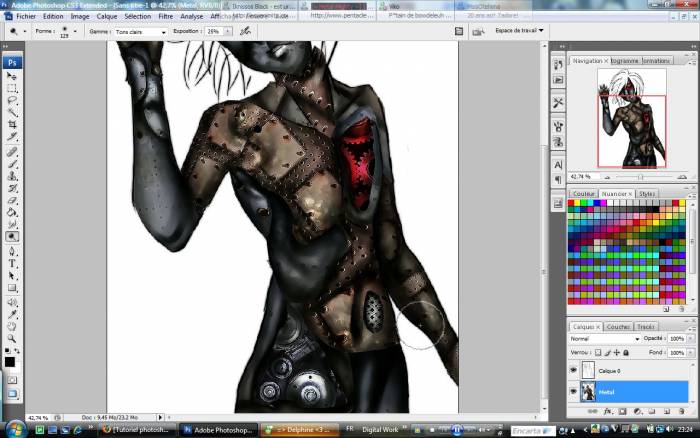Open the Calque menu
700x438 pixels.
[x=107, y=16]
